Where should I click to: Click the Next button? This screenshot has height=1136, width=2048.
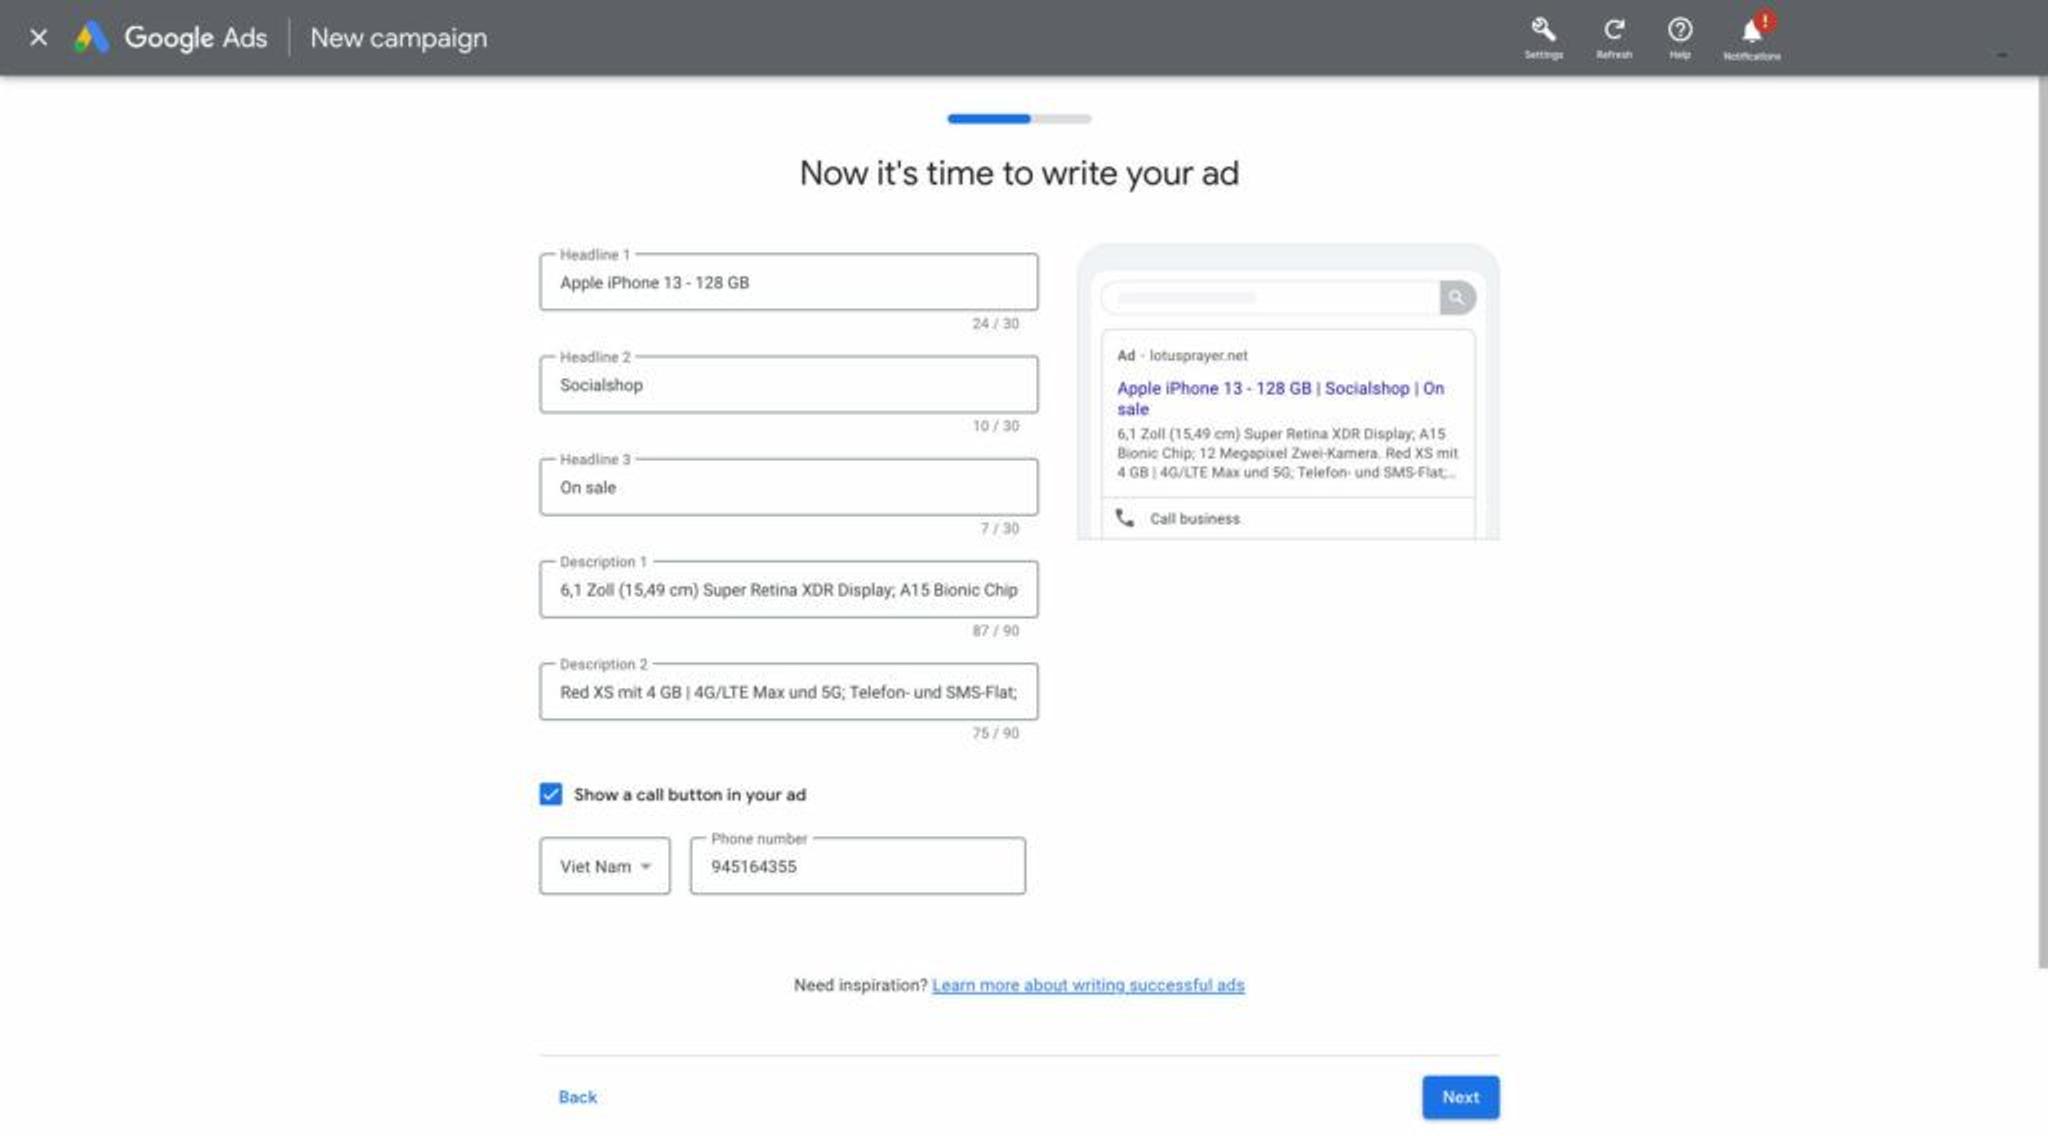[x=1460, y=1097]
